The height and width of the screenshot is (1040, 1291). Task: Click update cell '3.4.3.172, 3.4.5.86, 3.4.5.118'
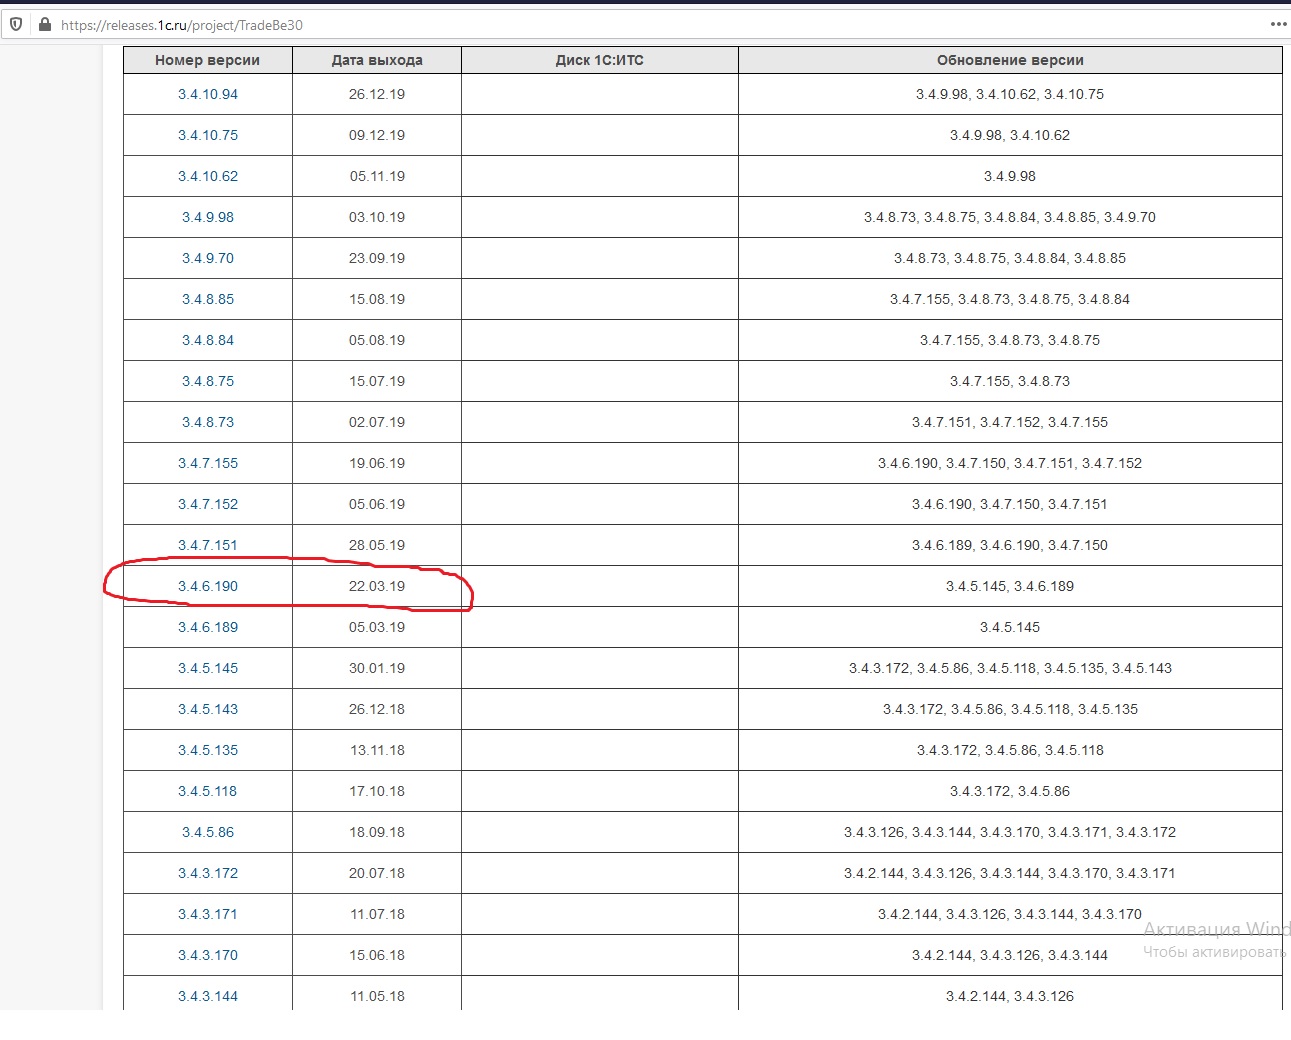click(1010, 750)
